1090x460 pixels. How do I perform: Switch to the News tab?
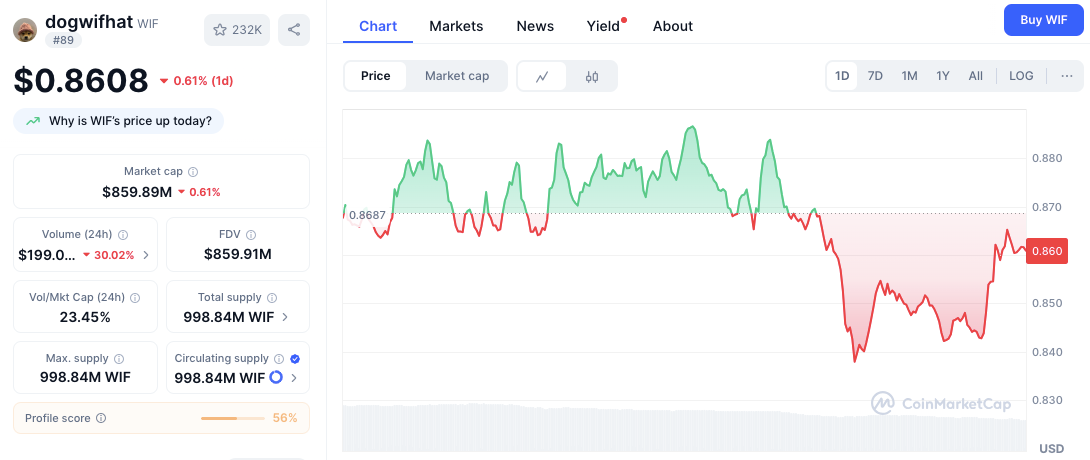coord(535,26)
